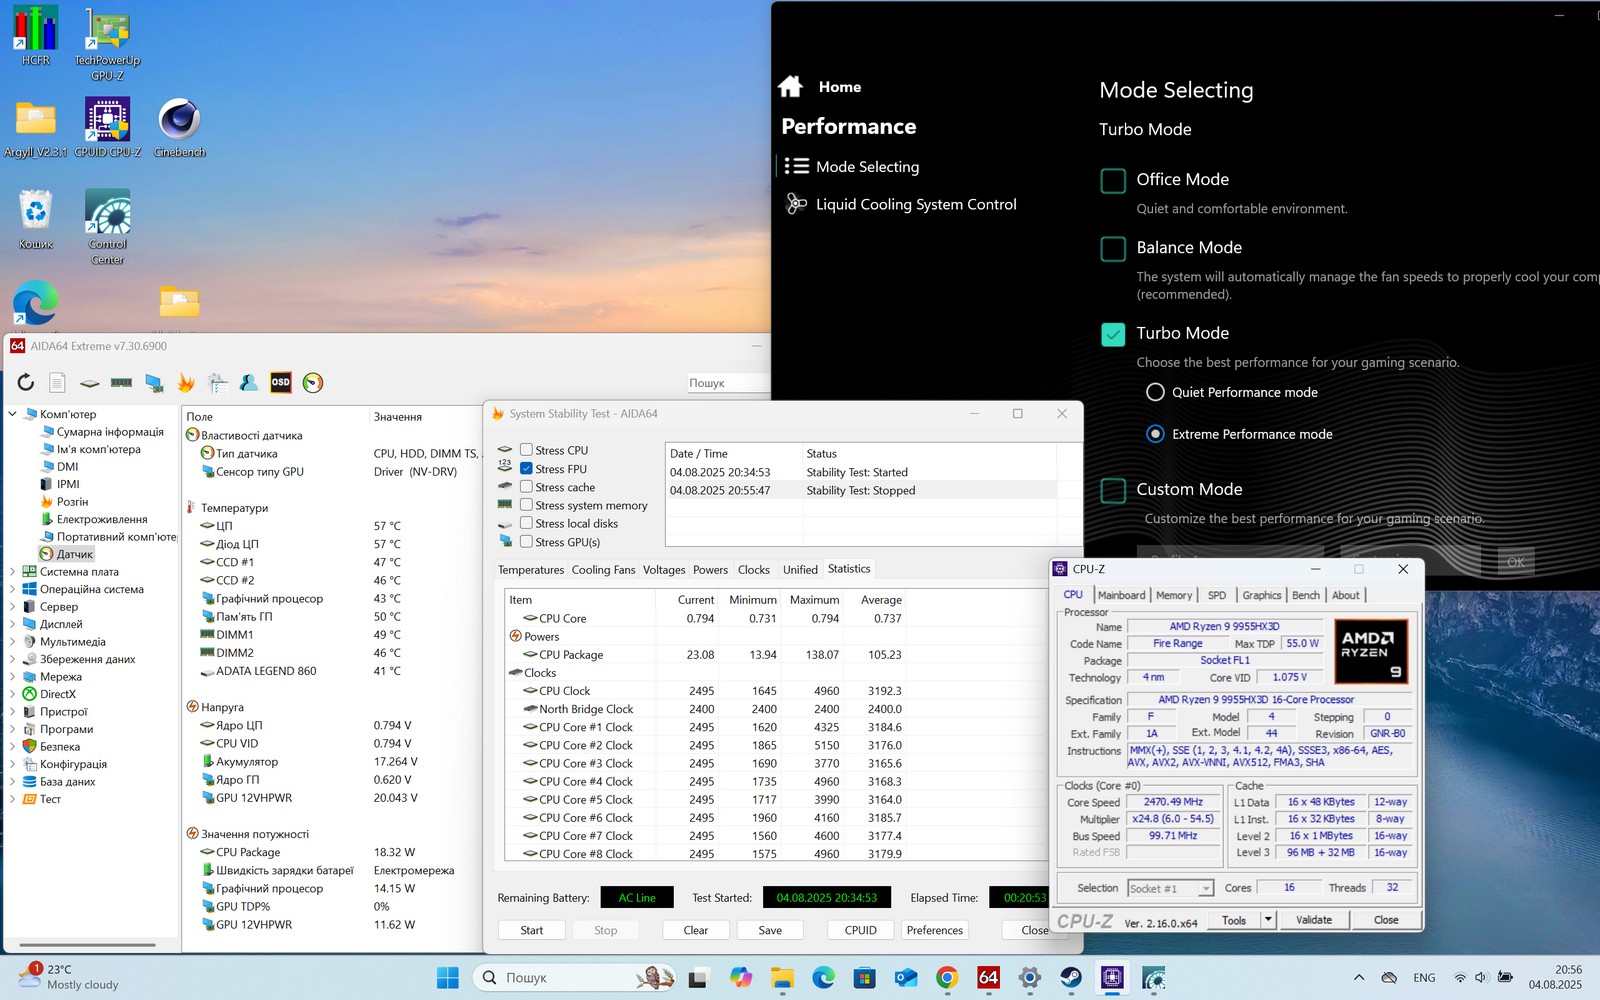Switch to the Cooling Fans tab

pyautogui.click(x=603, y=570)
